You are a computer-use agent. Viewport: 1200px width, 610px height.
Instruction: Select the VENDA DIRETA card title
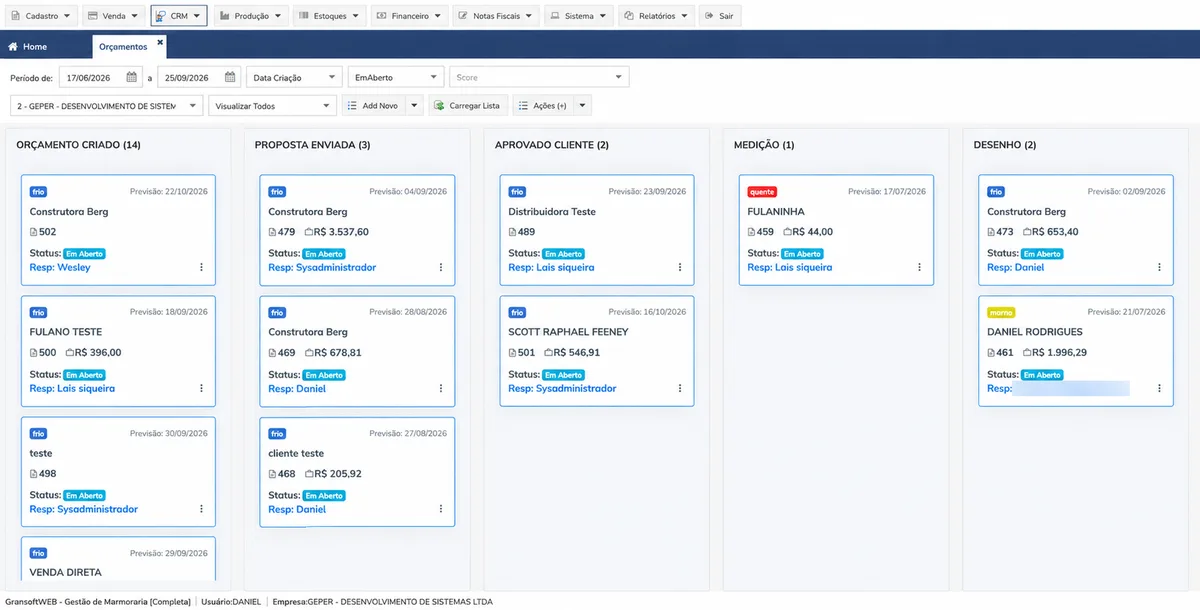(65, 573)
